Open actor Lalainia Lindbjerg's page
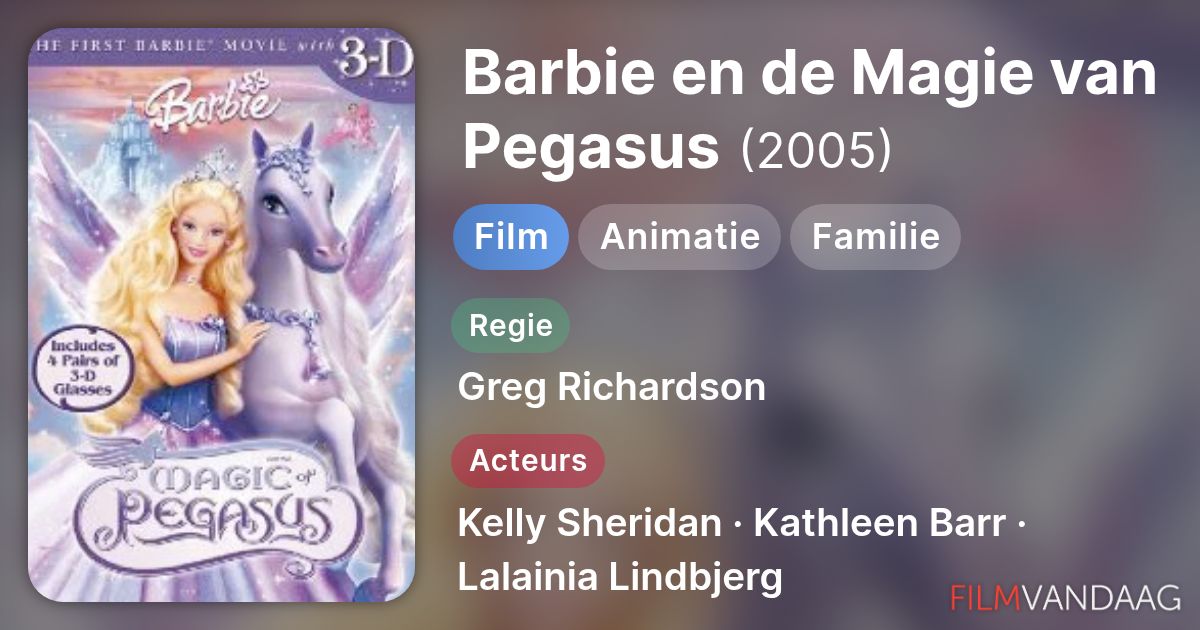 pos(620,577)
